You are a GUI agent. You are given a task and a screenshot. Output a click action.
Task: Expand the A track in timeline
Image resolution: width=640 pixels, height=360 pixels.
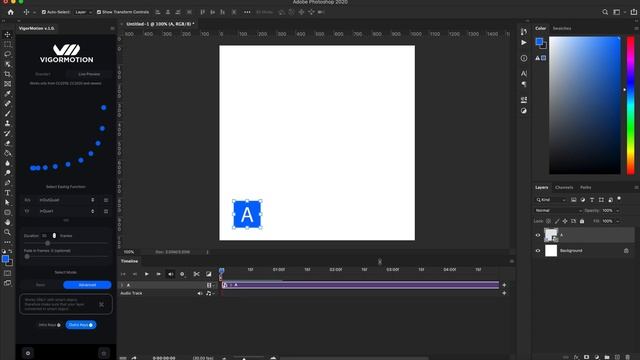122,285
